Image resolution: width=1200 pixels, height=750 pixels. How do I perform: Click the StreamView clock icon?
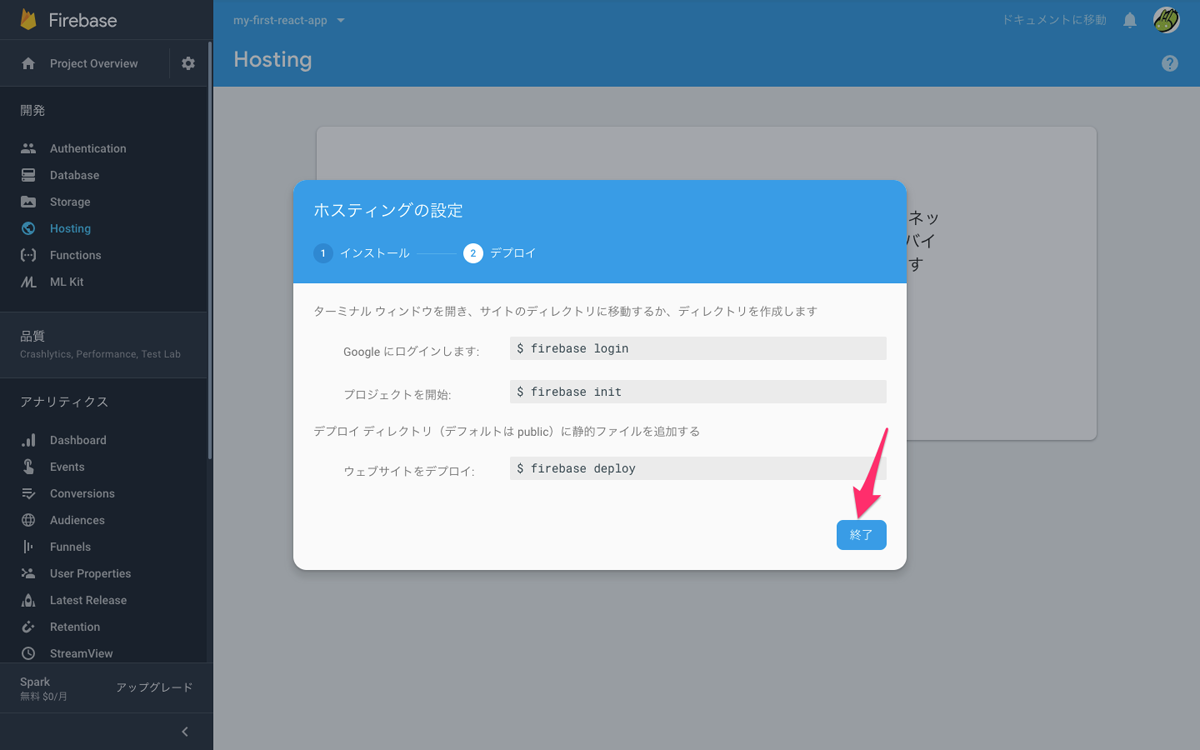point(28,653)
